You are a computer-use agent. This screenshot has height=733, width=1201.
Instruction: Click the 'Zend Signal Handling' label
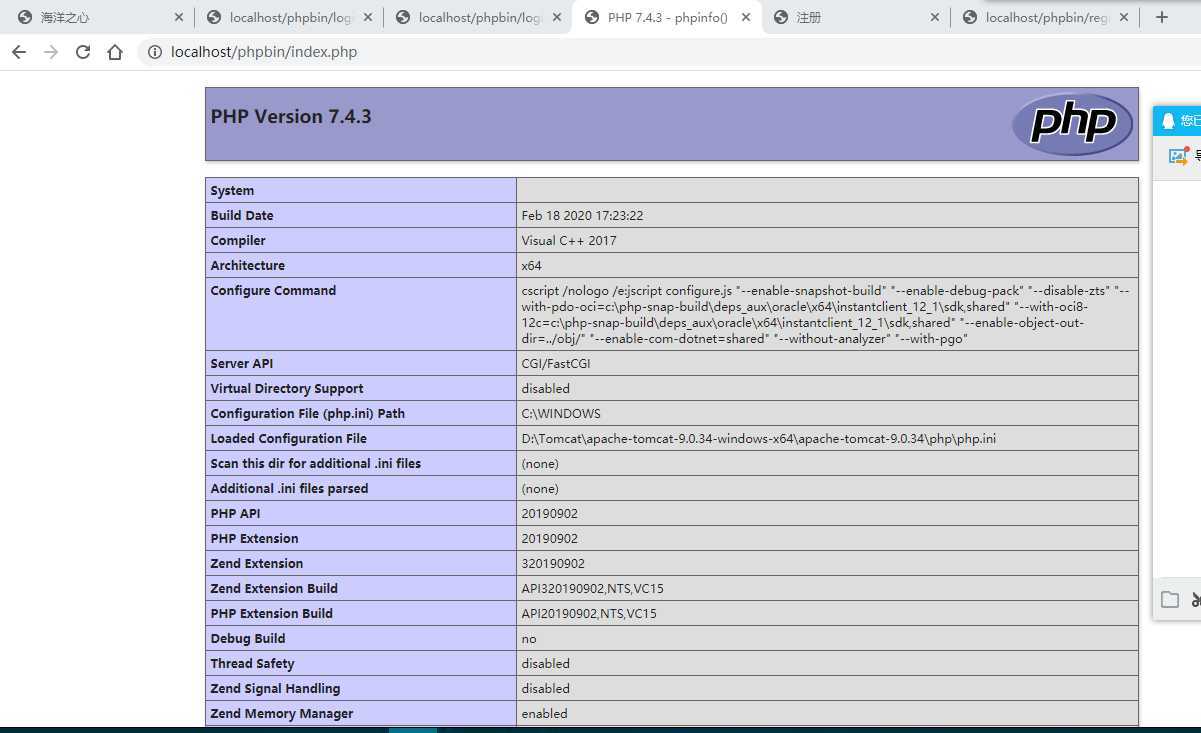[275, 688]
